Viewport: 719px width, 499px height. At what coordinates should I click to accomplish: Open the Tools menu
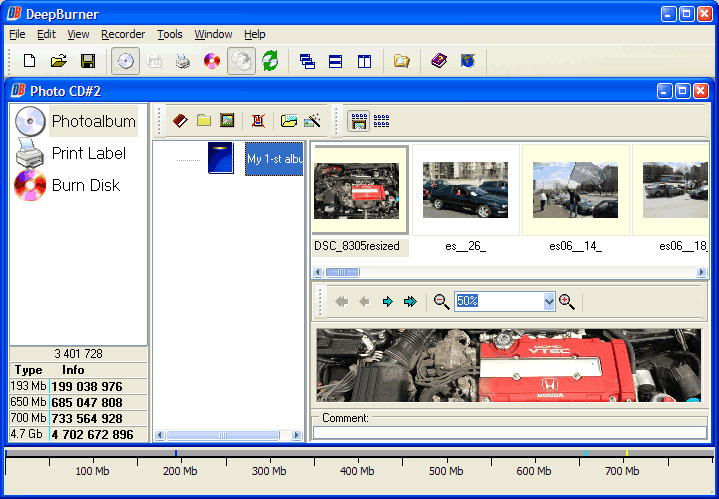tap(170, 34)
